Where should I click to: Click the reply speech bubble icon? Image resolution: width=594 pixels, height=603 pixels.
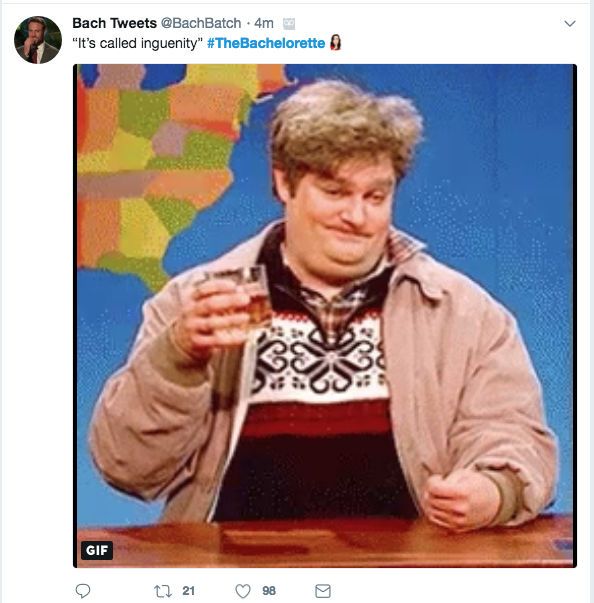coord(83,591)
